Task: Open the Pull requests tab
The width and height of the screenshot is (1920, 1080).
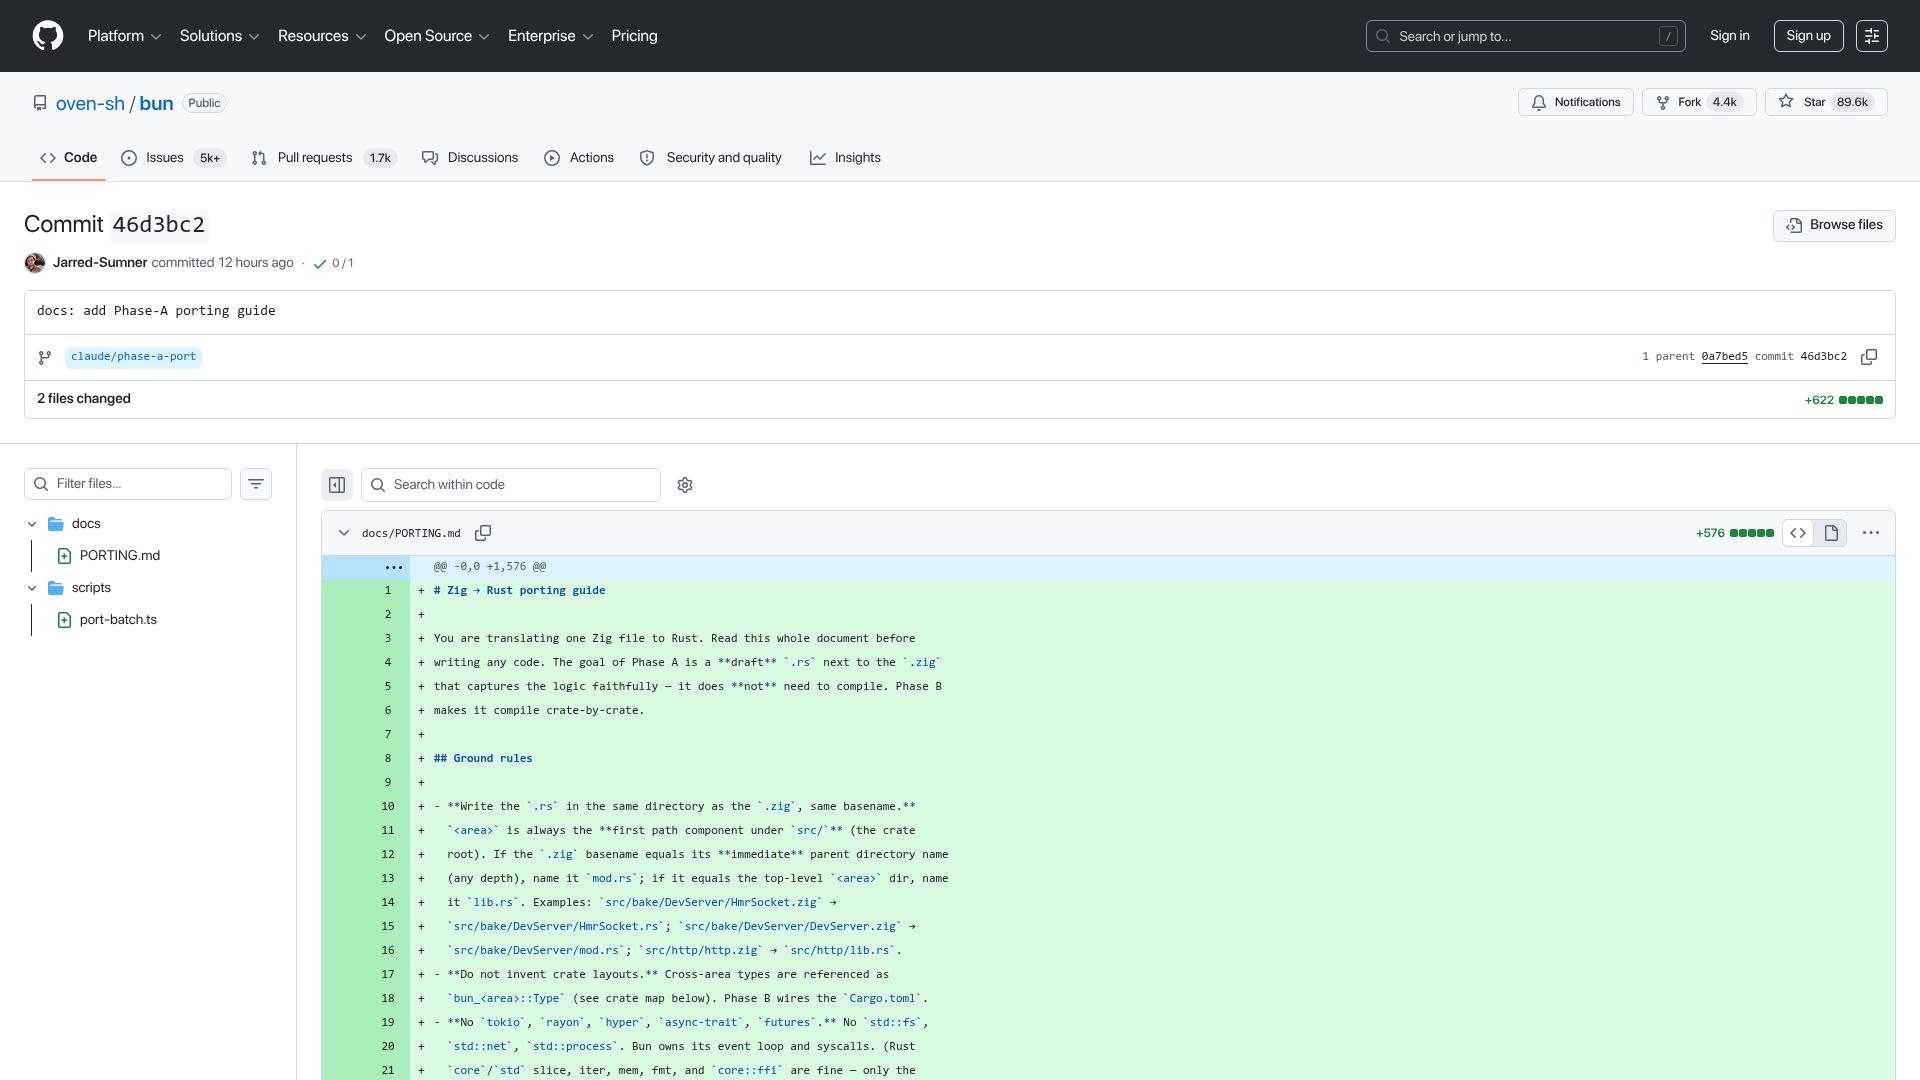Action: (324, 158)
